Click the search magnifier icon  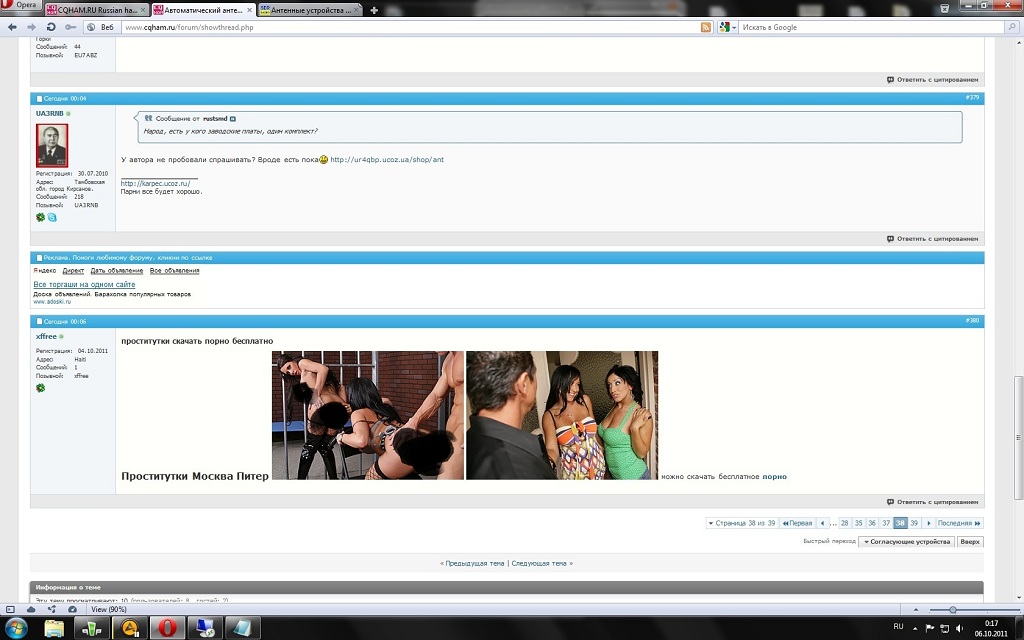pyautogui.click(x=1012, y=27)
